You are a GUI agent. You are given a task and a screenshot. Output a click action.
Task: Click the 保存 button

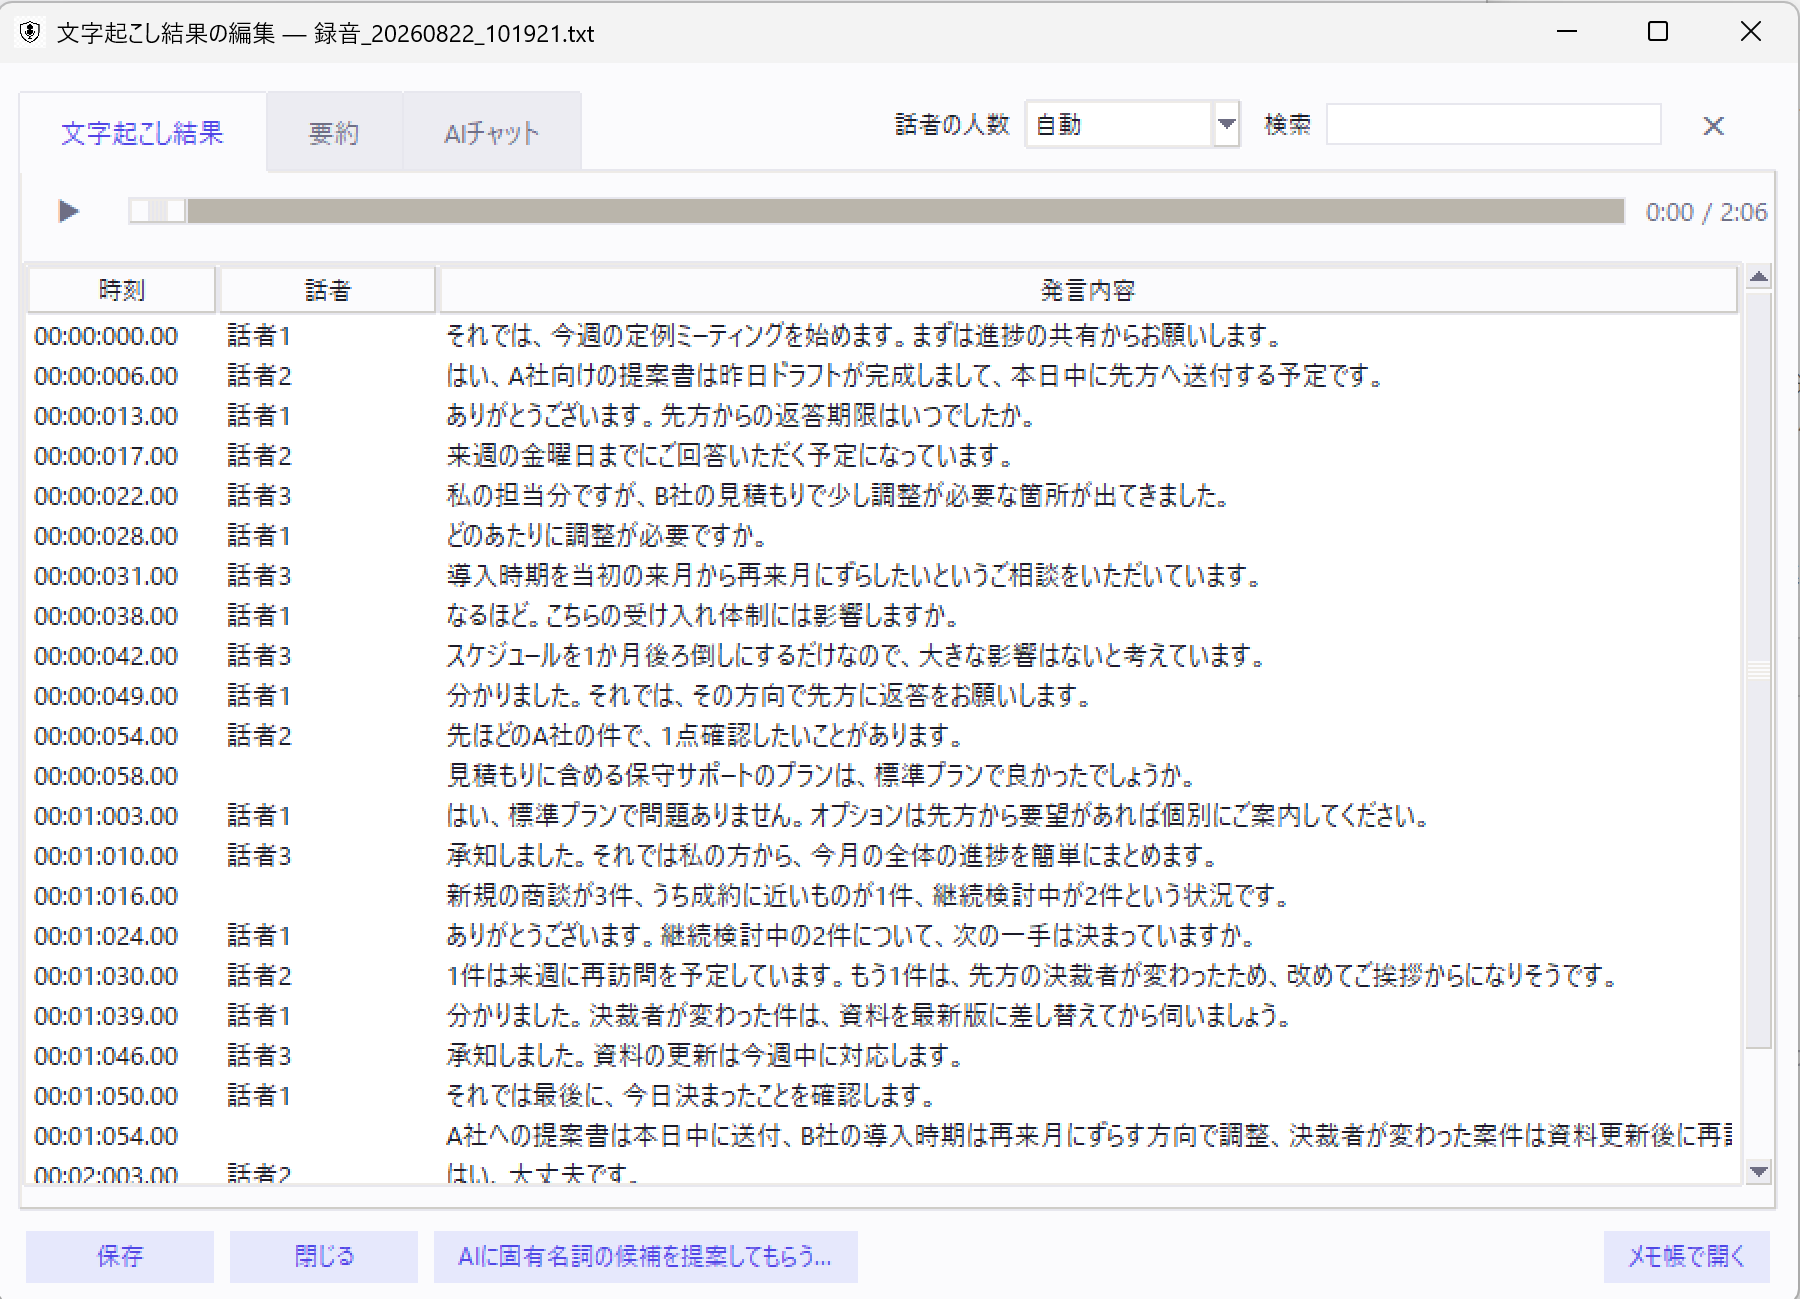pyautogui.click(x=120, y=1256)
